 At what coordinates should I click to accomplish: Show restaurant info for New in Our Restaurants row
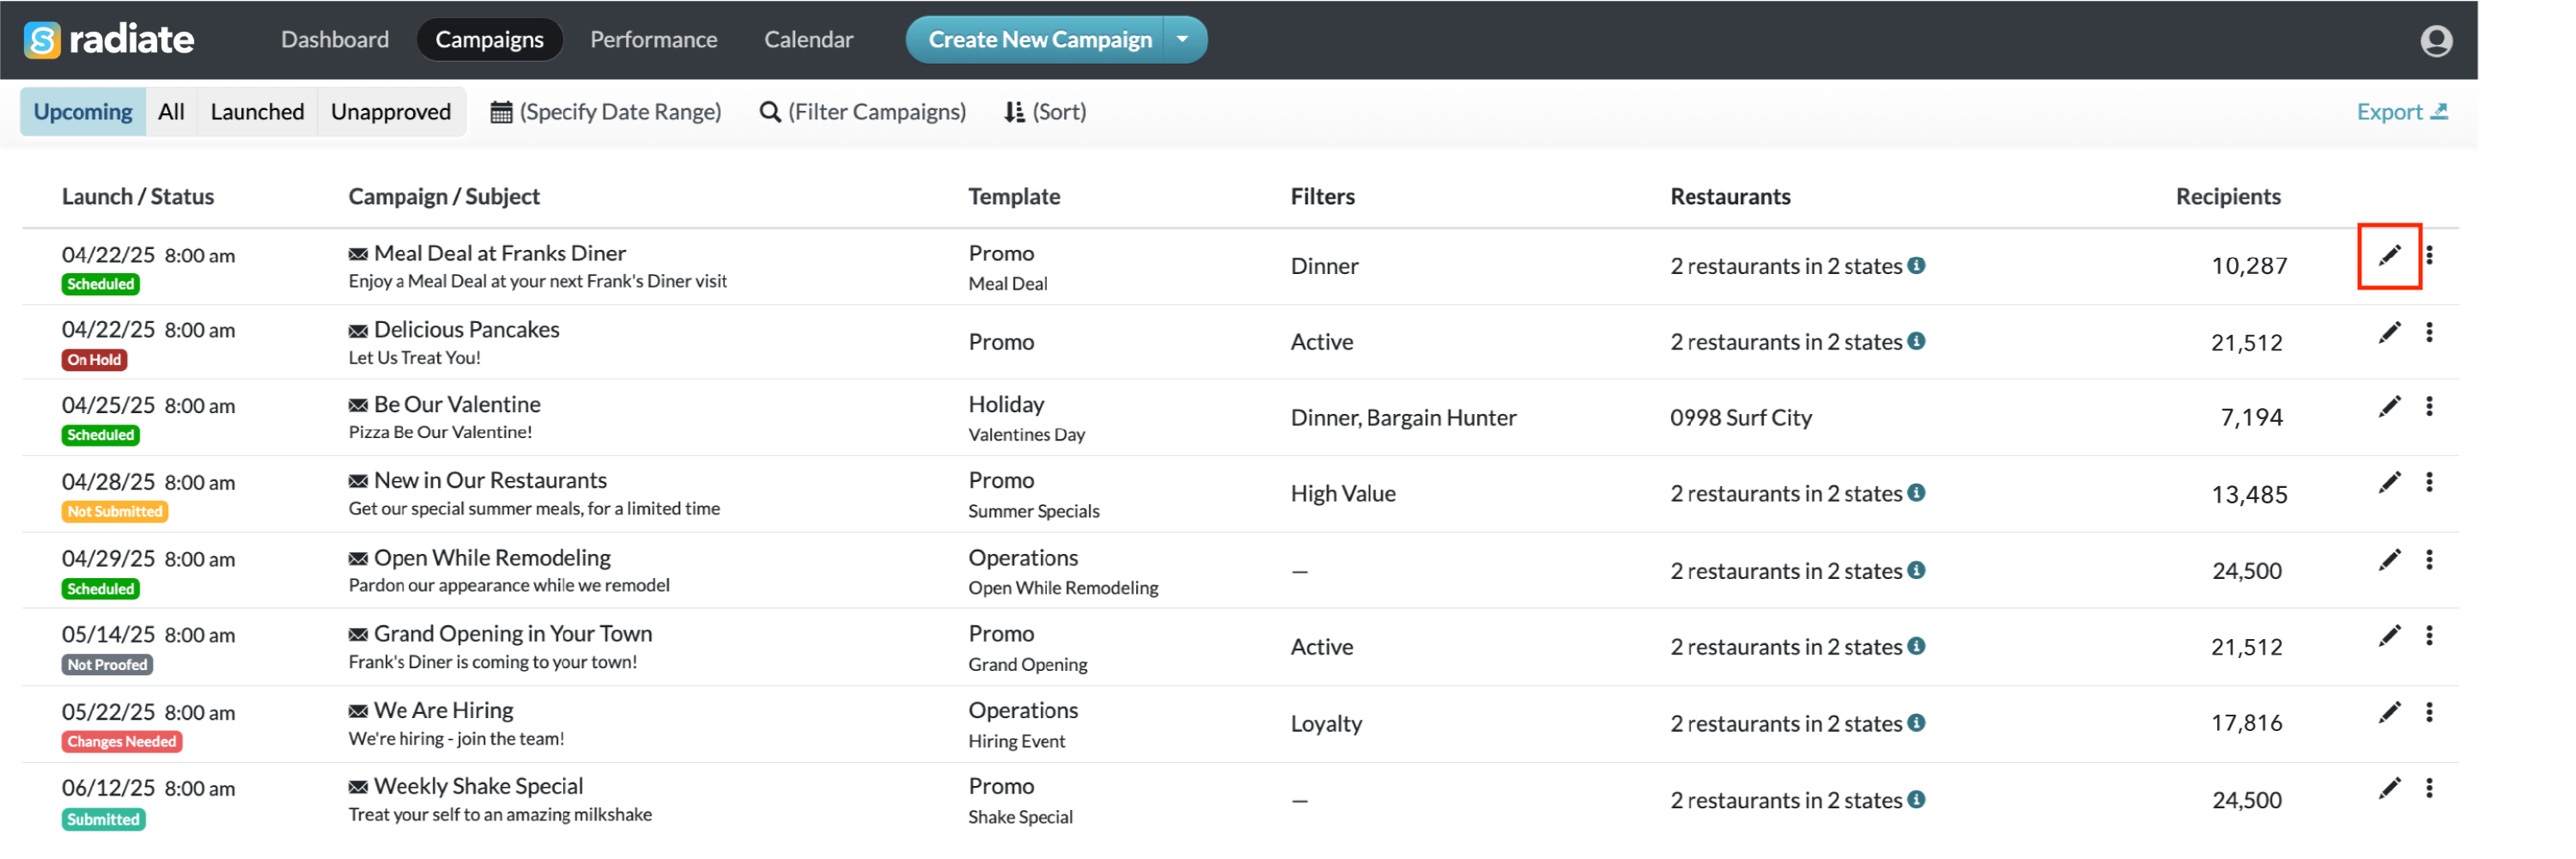click(1916, 493)
